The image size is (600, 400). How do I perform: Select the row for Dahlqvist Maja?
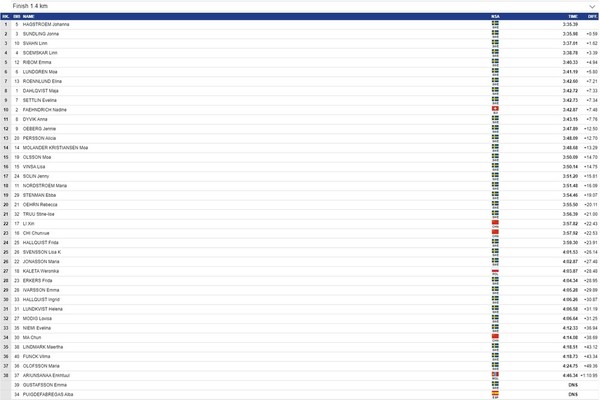[300, 90]
